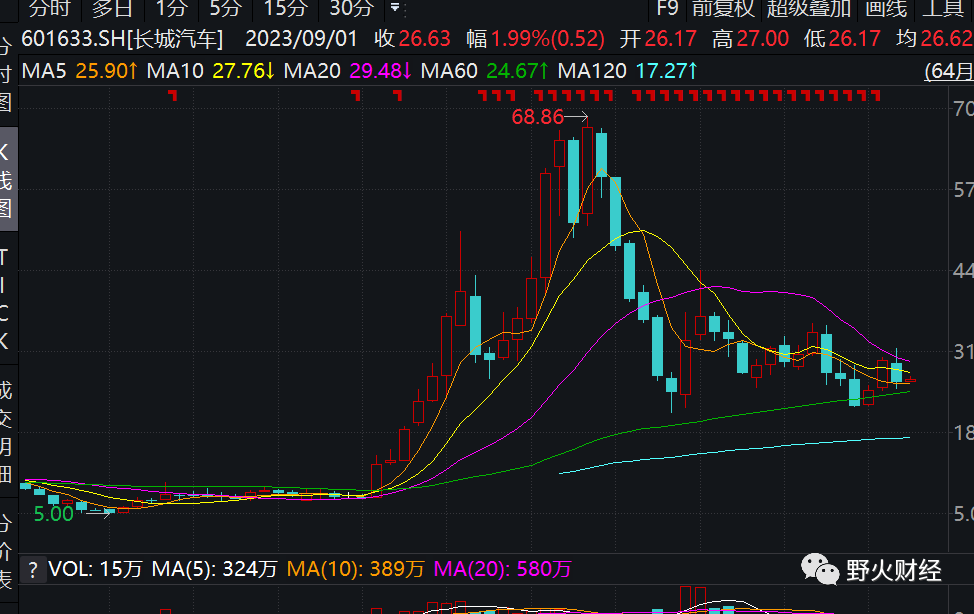Select the 15分 period tab

tap(286, 9)
